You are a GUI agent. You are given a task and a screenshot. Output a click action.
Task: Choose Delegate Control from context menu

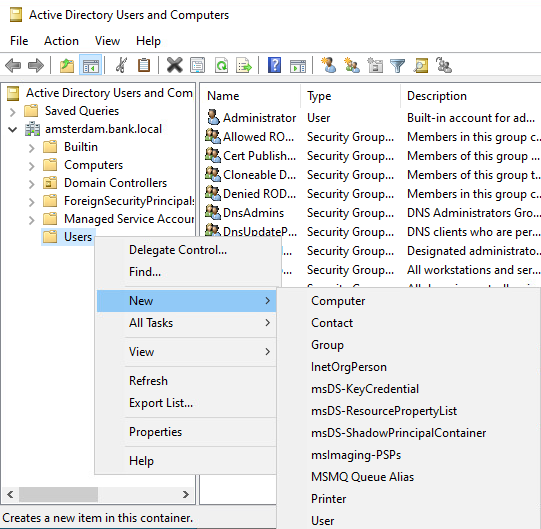click(187, 250)
